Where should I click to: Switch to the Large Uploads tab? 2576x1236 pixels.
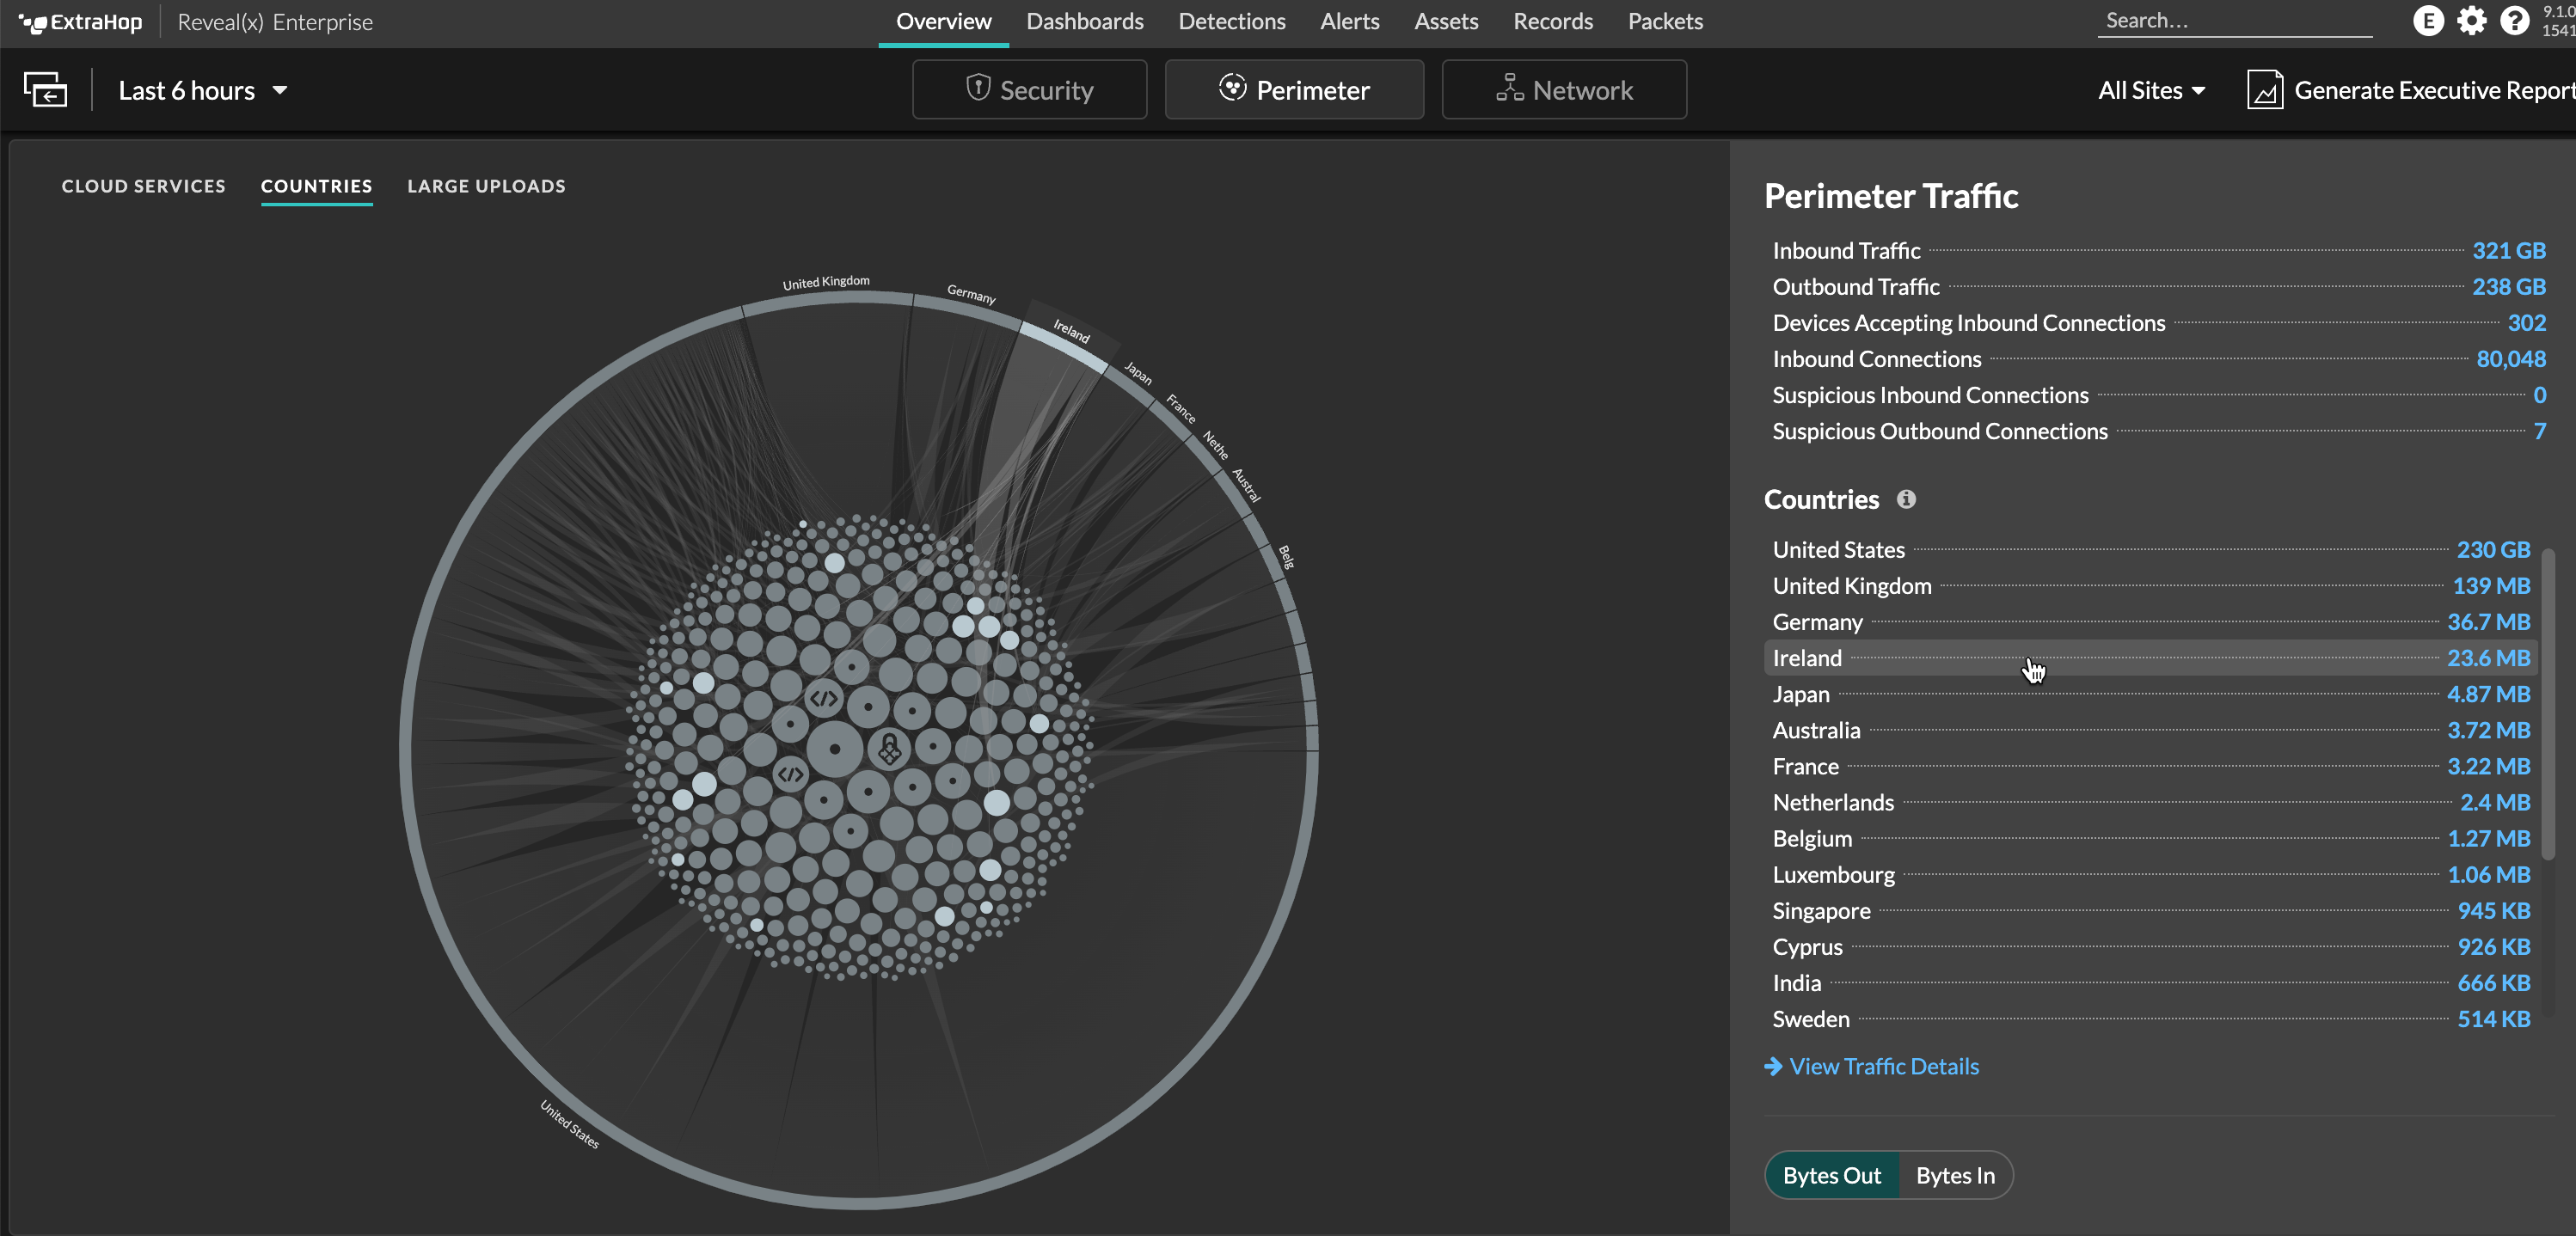[x=487, y=186]
